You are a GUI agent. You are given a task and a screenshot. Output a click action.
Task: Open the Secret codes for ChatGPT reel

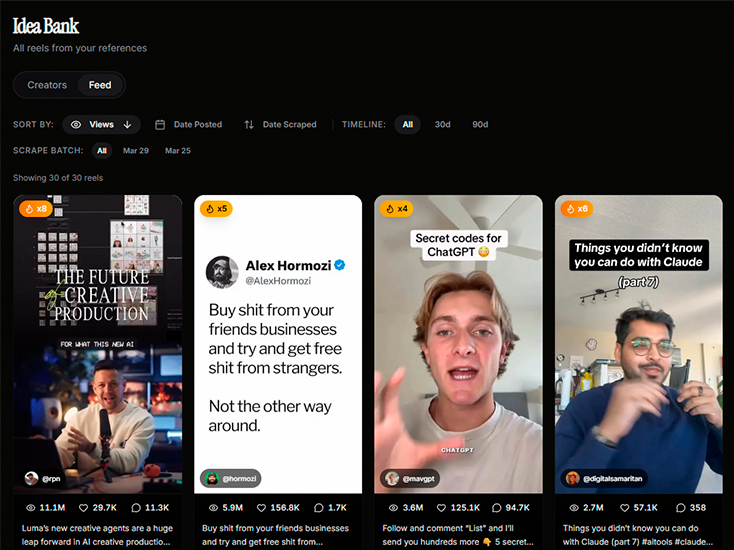pyautogui.click(x=458, y=344)
